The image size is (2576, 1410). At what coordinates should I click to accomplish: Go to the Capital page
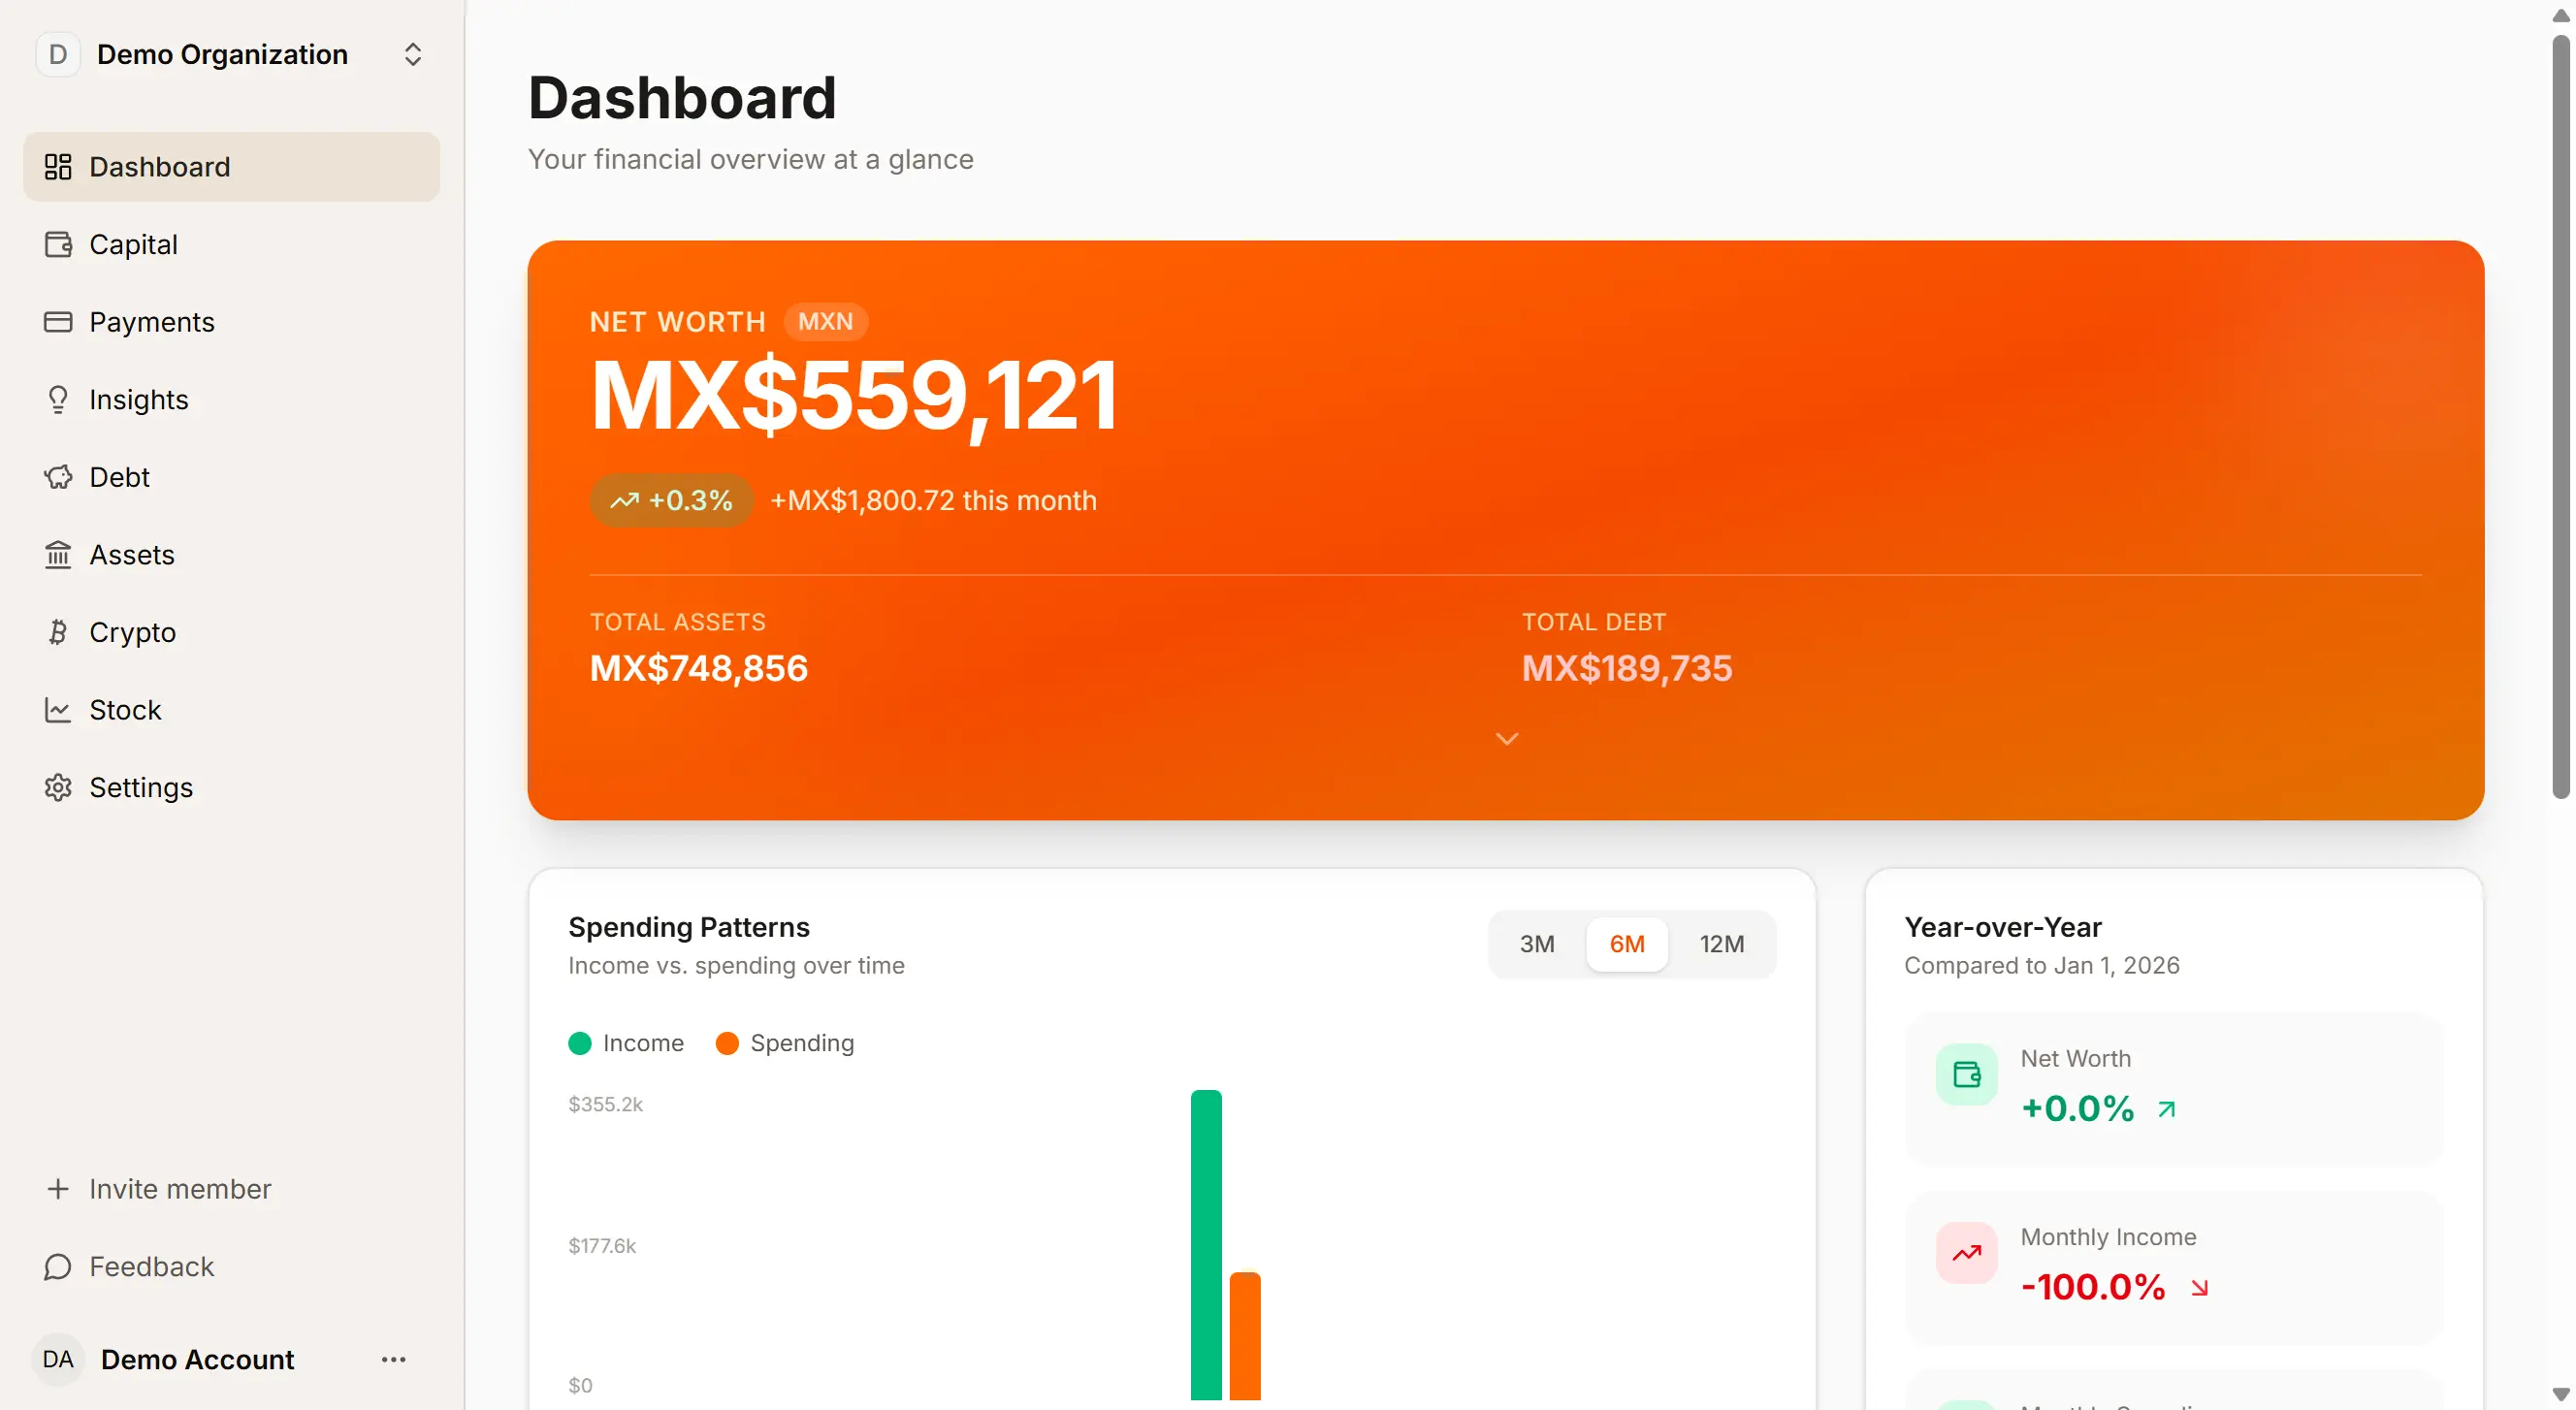232,244
